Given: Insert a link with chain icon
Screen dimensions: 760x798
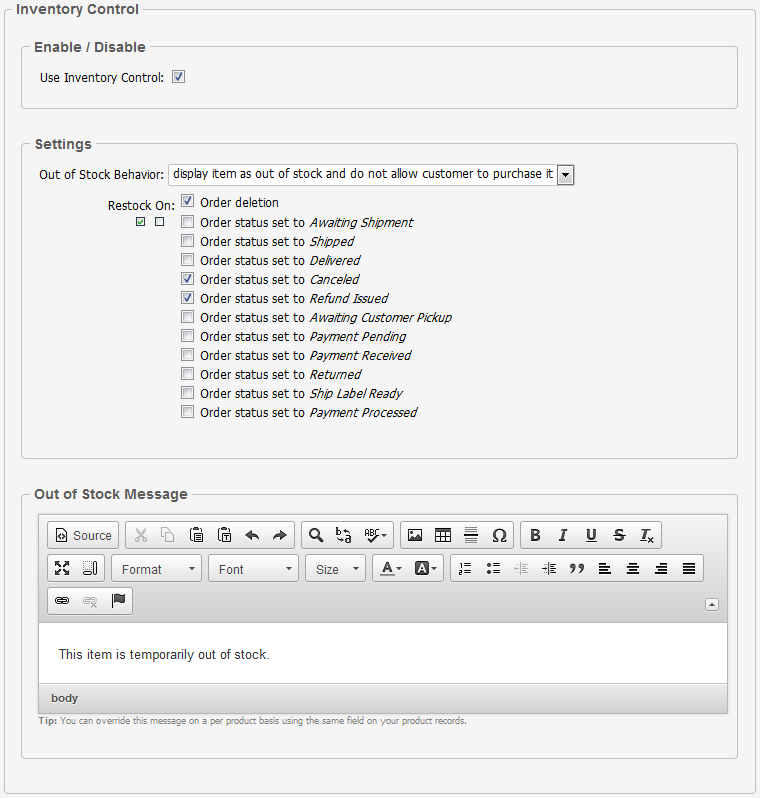Looking at the screenshot, I should tap(62, 601).
